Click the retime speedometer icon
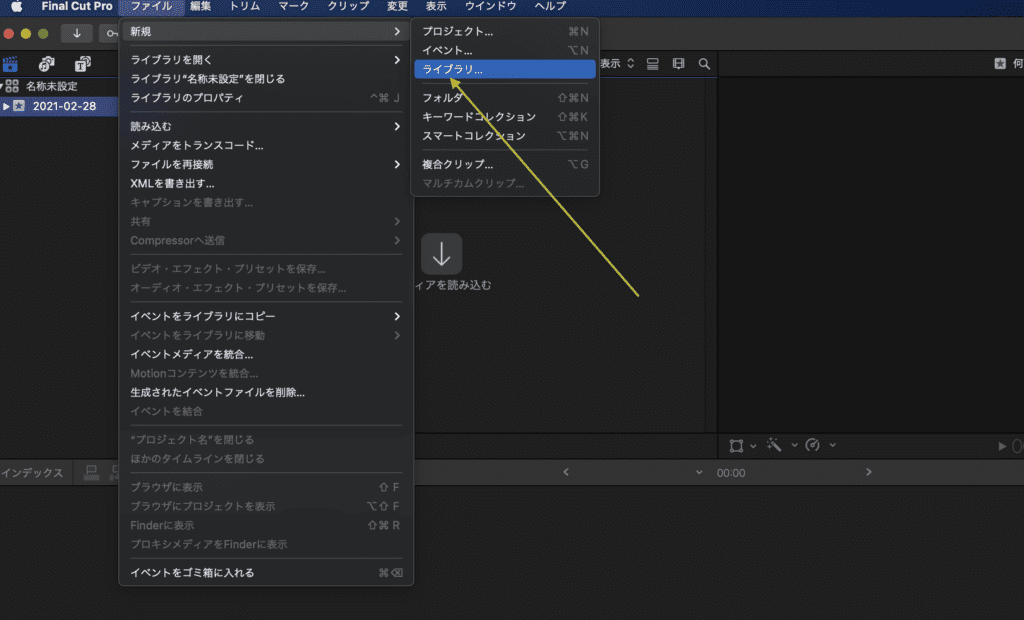 812,446
